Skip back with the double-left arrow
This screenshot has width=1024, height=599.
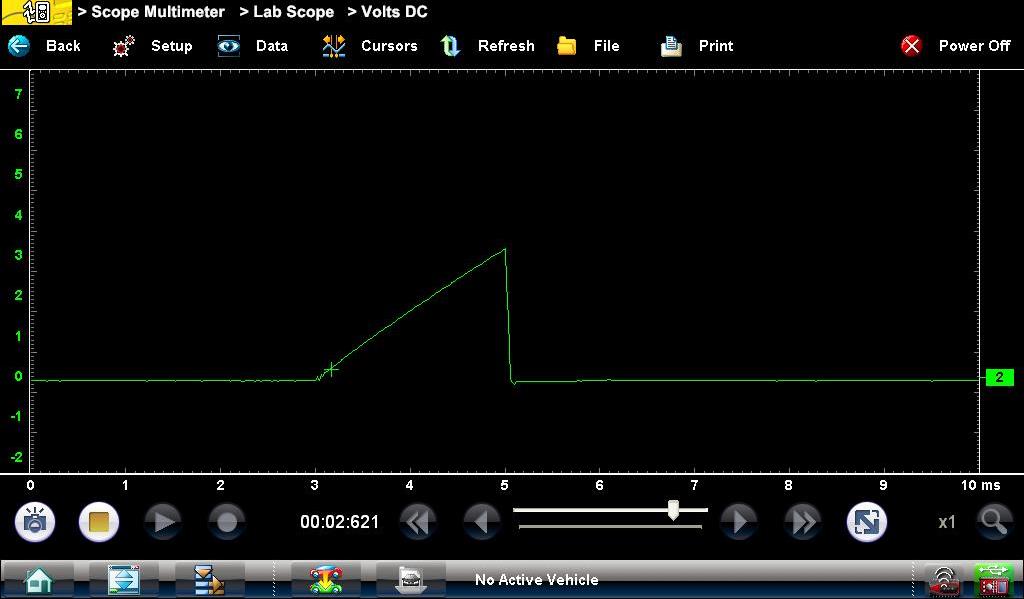click(x=420, y=522)
